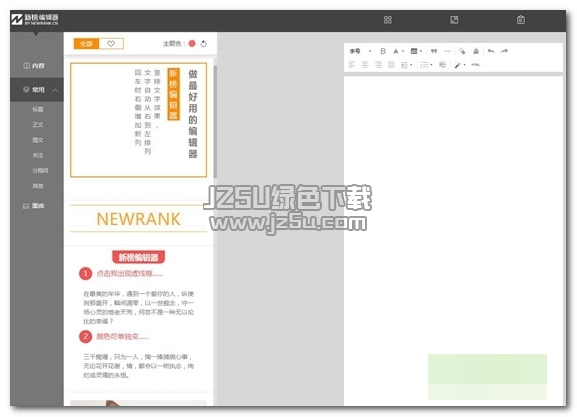Click the save icon in header
The image size is (577, 417).
[454, 20]
